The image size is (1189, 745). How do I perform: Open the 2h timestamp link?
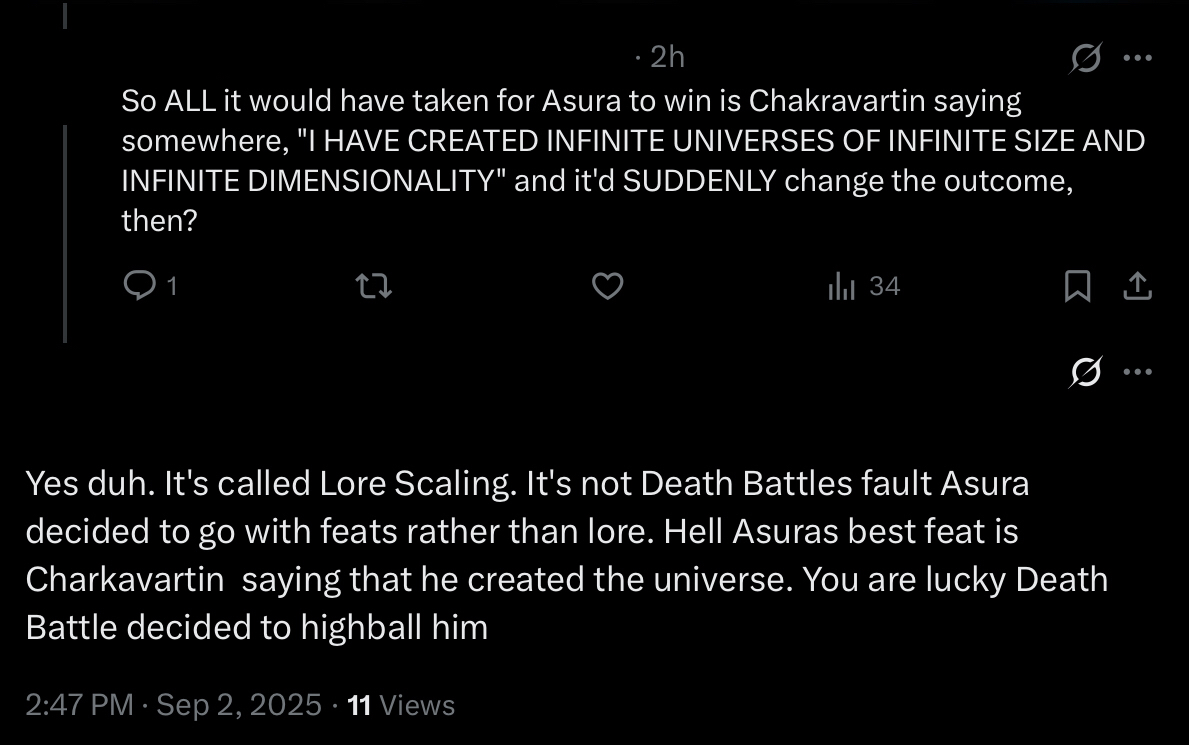point(667,57)
